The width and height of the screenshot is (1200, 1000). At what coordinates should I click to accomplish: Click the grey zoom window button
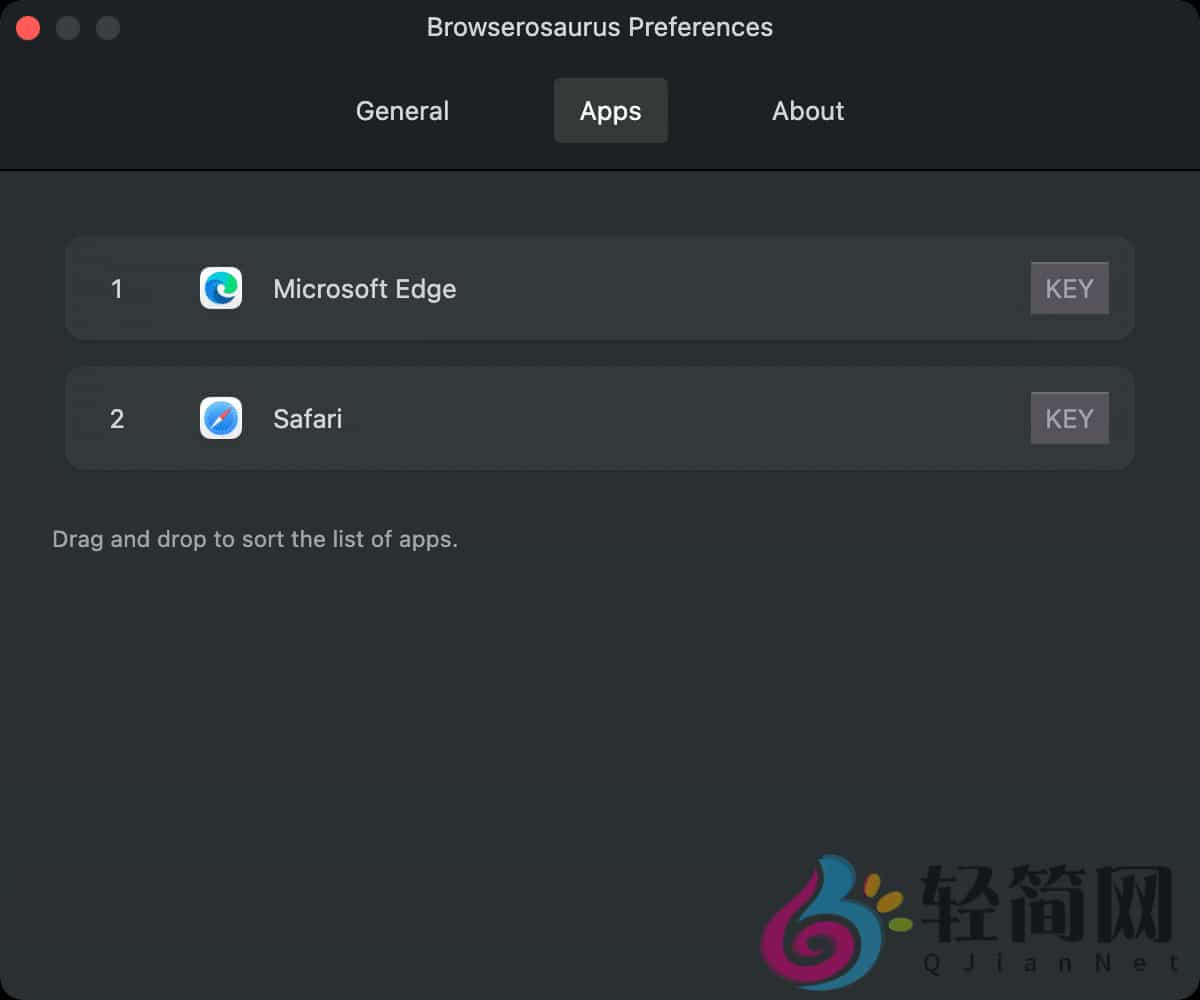[107, 27]
